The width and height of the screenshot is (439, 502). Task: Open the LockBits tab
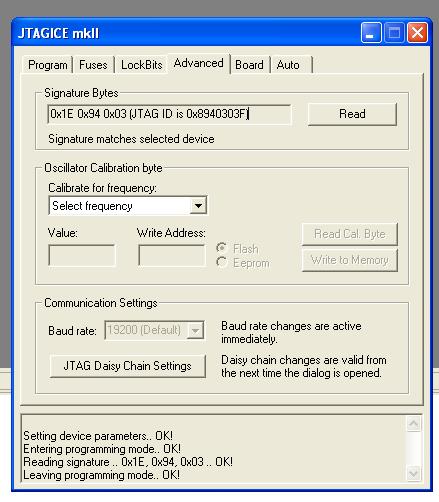[x=141, y=65]
